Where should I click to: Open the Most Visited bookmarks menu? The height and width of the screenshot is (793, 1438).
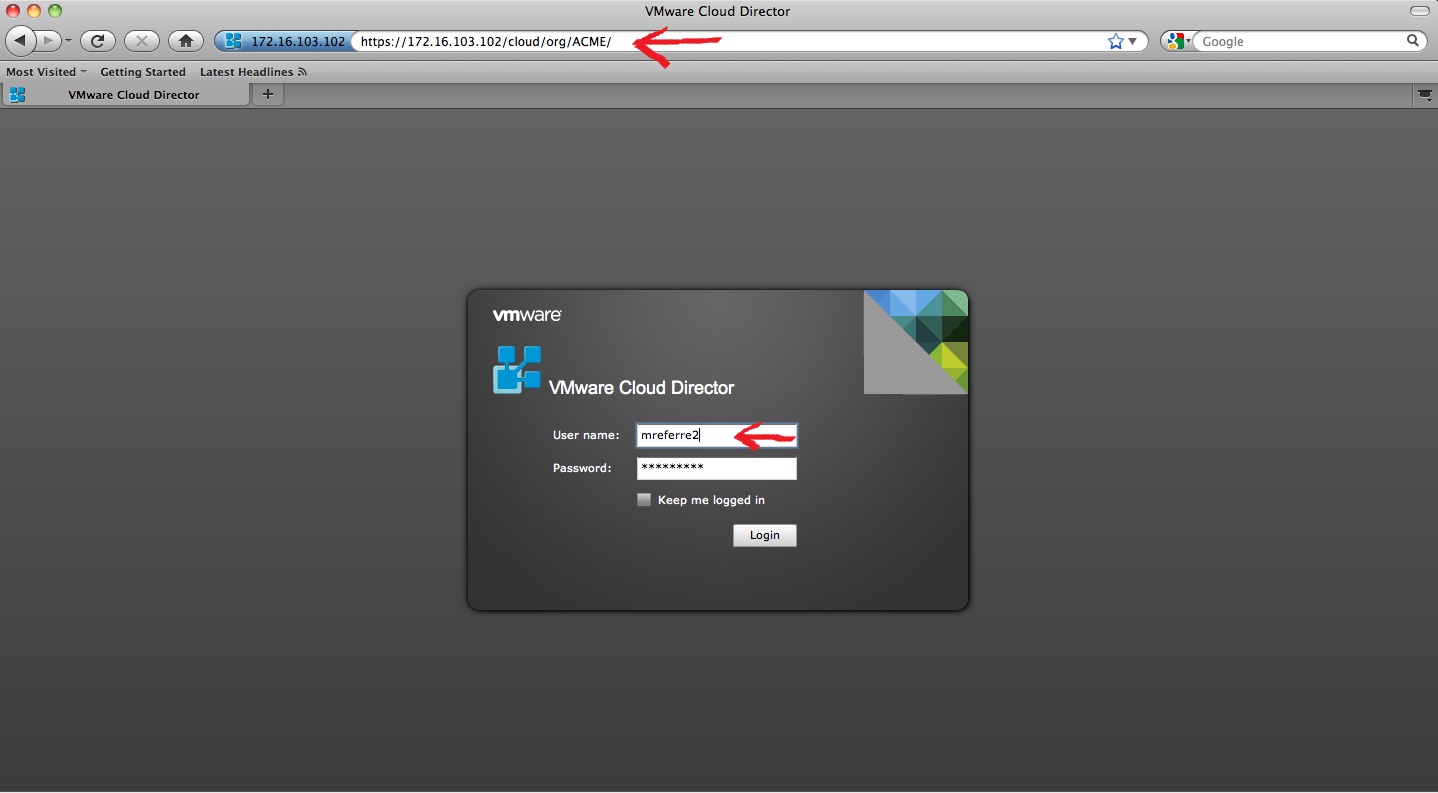[46, 72]
